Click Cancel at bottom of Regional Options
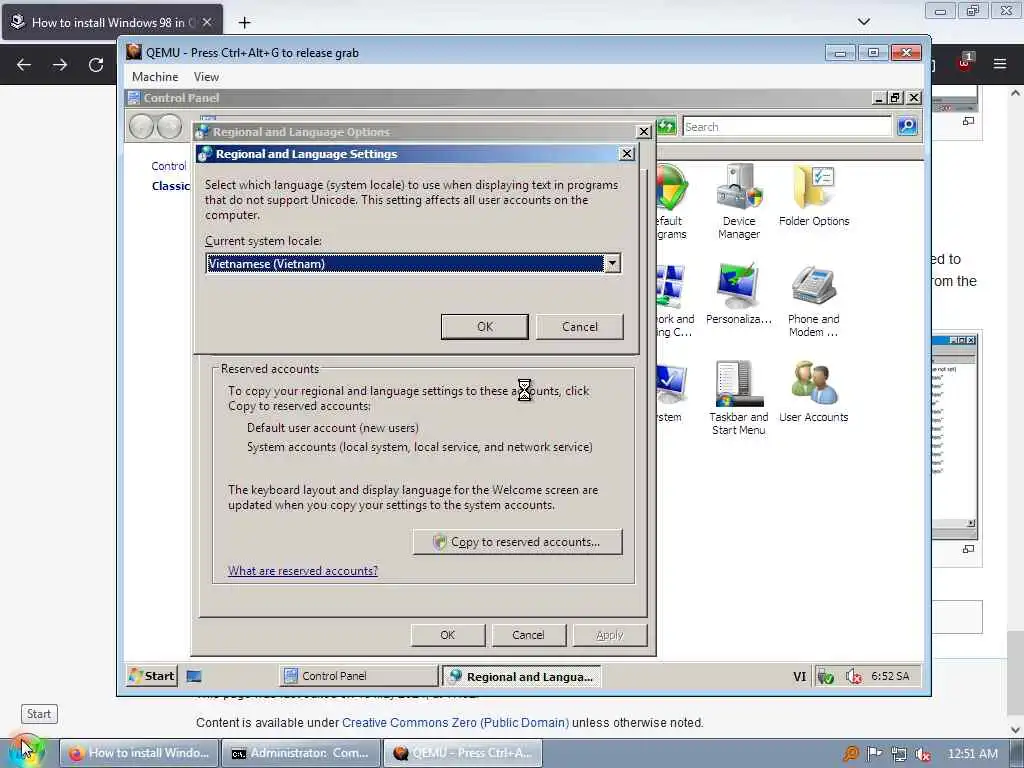The width and height of the screenshot is (1024, 768). 528,635
